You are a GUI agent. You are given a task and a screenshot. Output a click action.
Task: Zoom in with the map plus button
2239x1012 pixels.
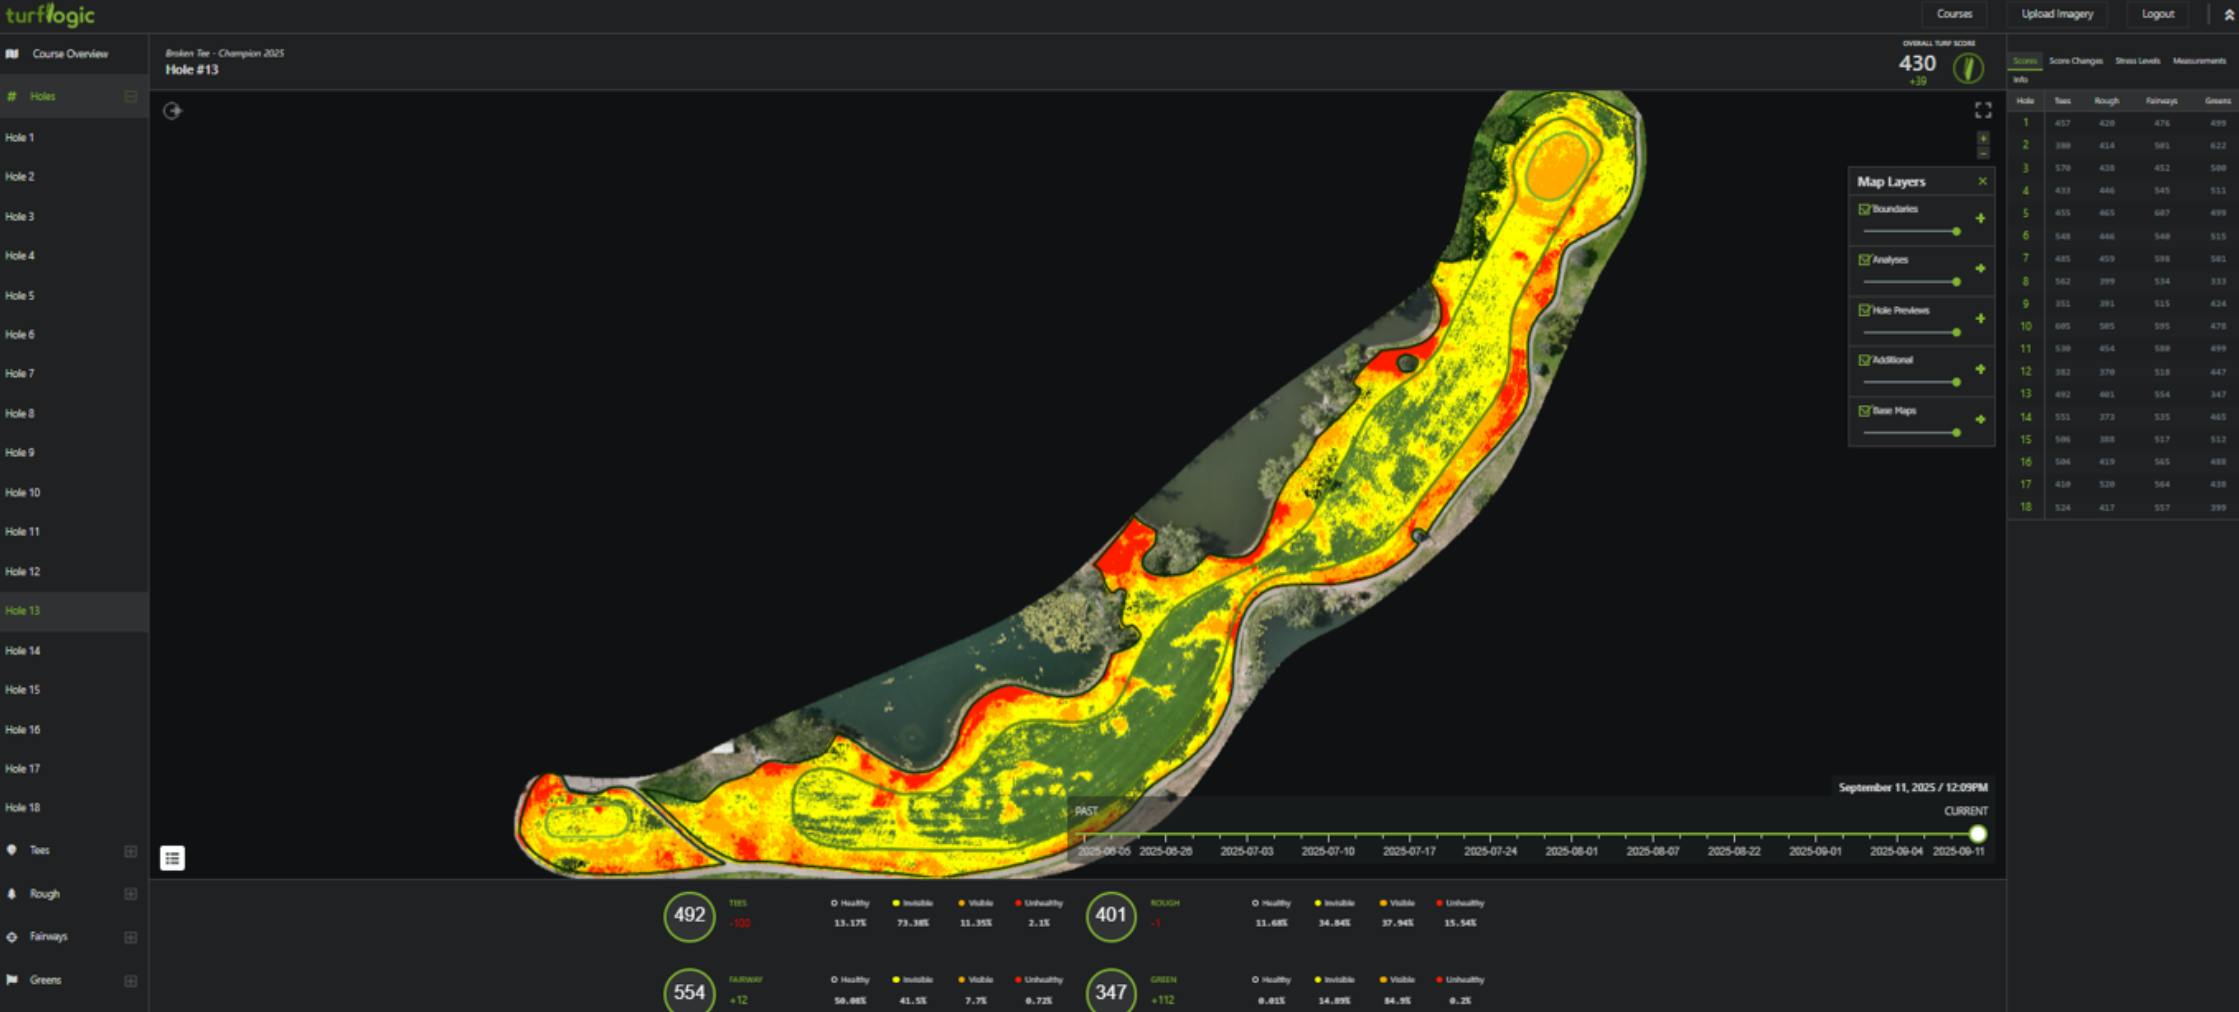1983,138
